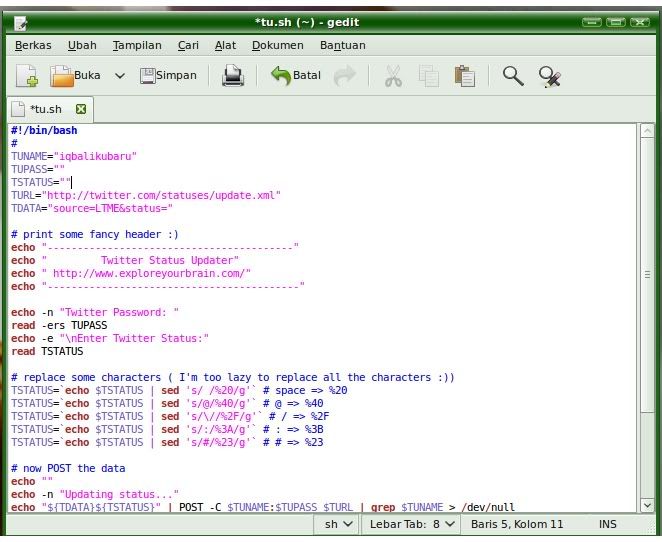Close the tu.sh tab
Image resolution: width=662 pixels, height=542 pixels.
pyautogui.click(x=81, y=109)
